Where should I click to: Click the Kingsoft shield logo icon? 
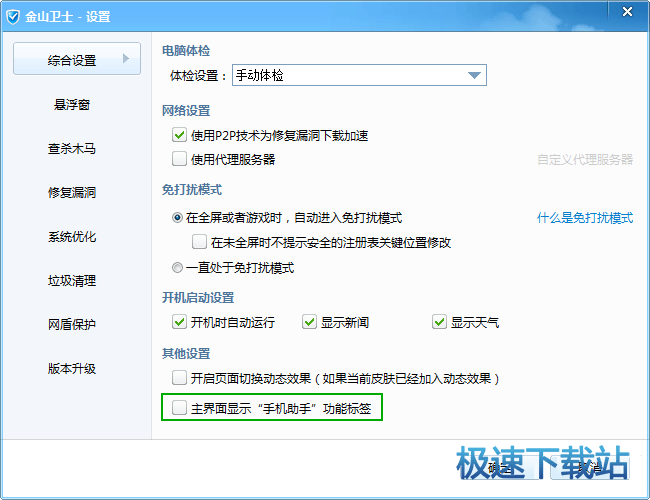13,17
